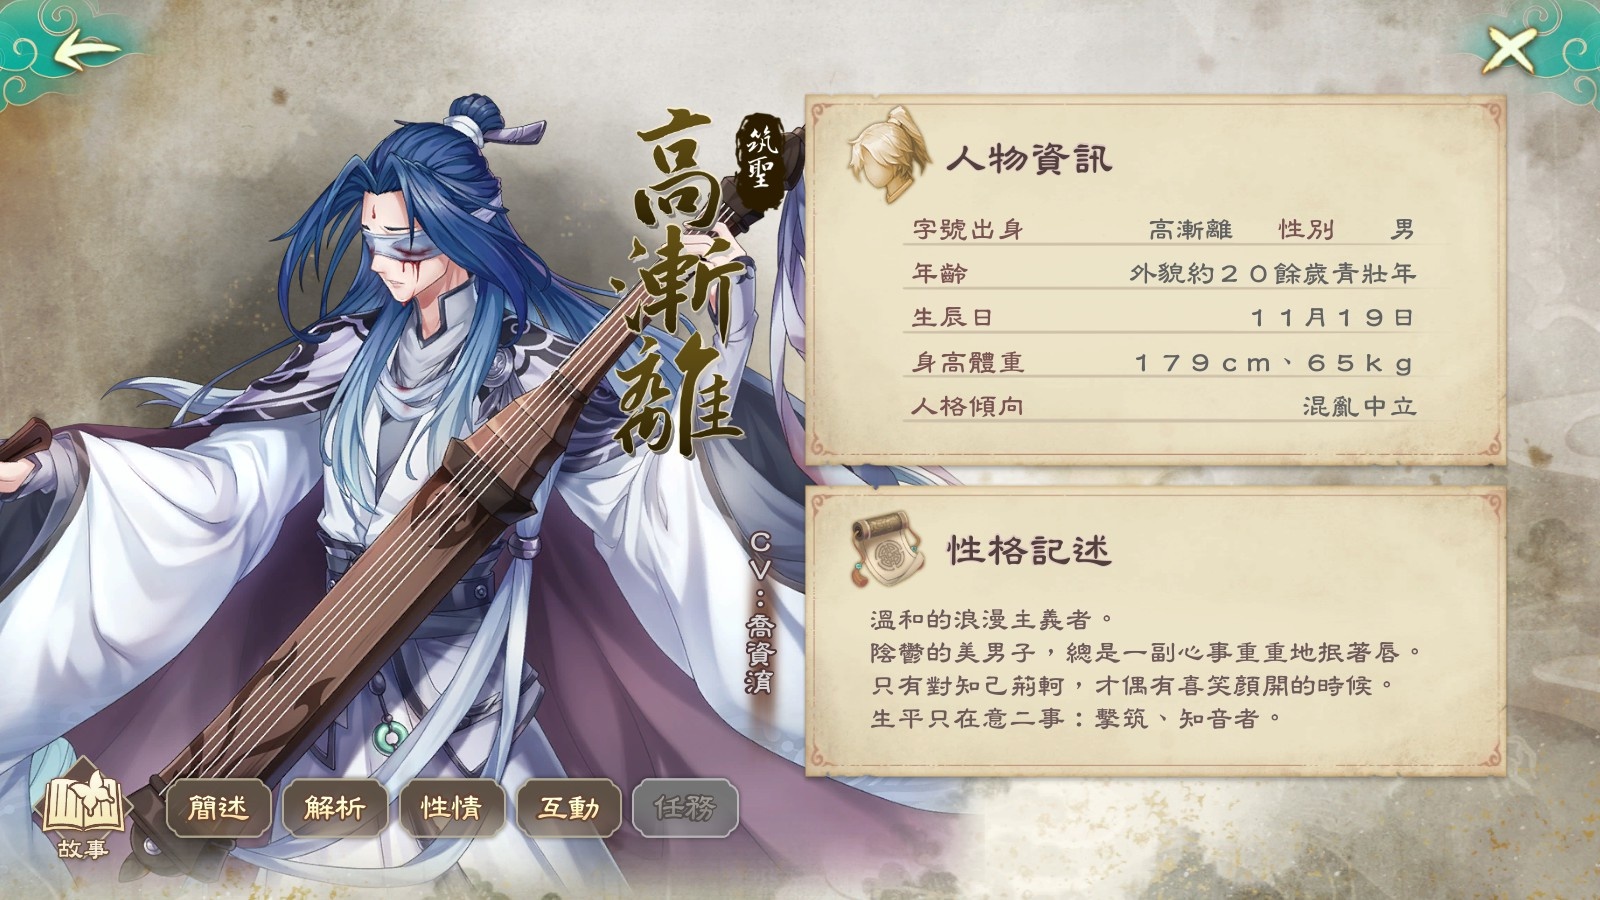Click the 生辰日 birthday row
This screenshot has height=900, width=1600.
pyautogui.click(x=1163, y=317)
